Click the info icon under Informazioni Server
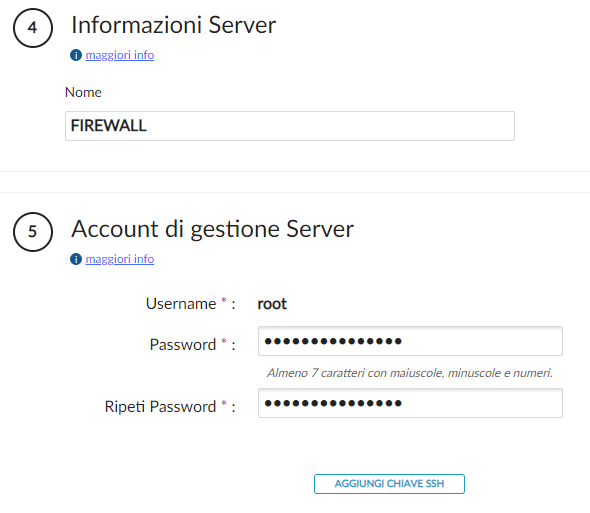This screenshot has width=590, height=513. pyautogui.click(x=76, y=55)
